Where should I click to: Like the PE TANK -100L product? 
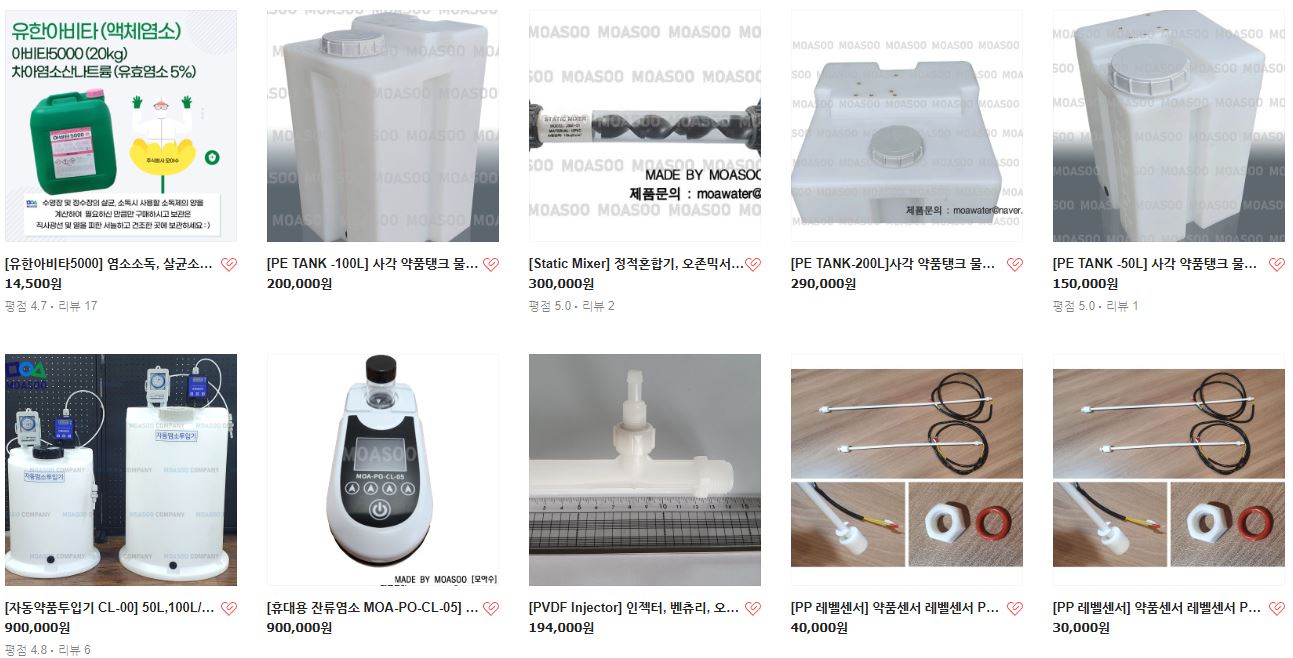(x=491, y=265)
